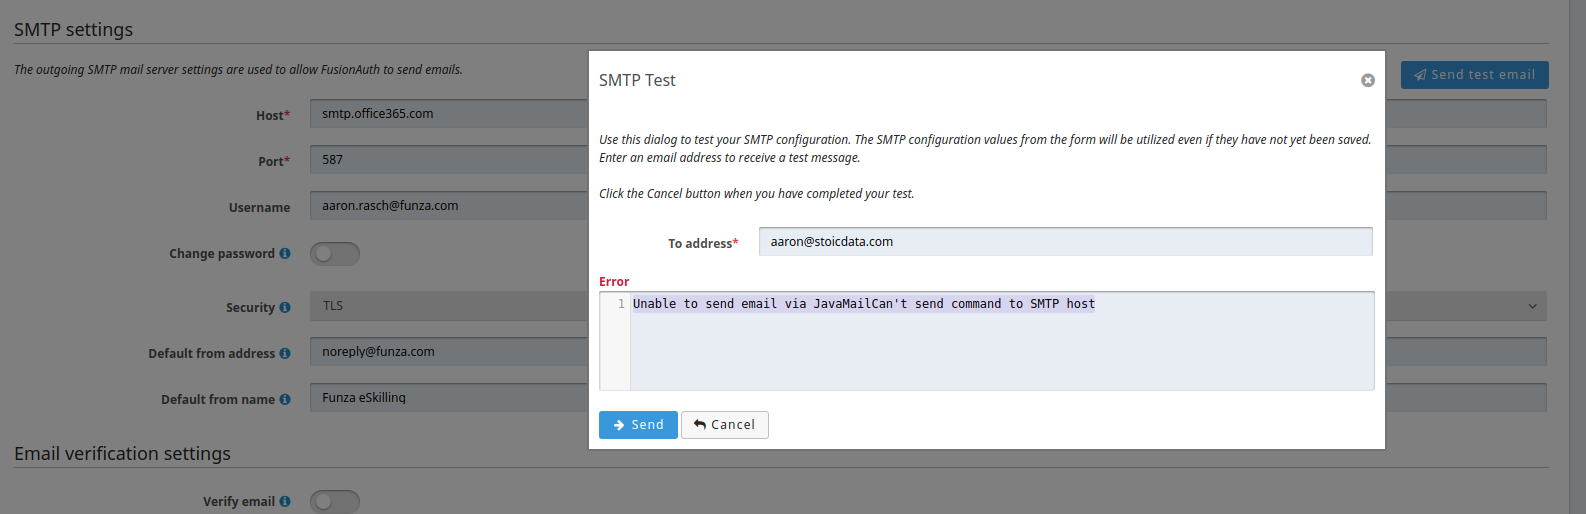Click the Change password info icon
Viewport: 1586px width, 514px height.
coord(285,254)
